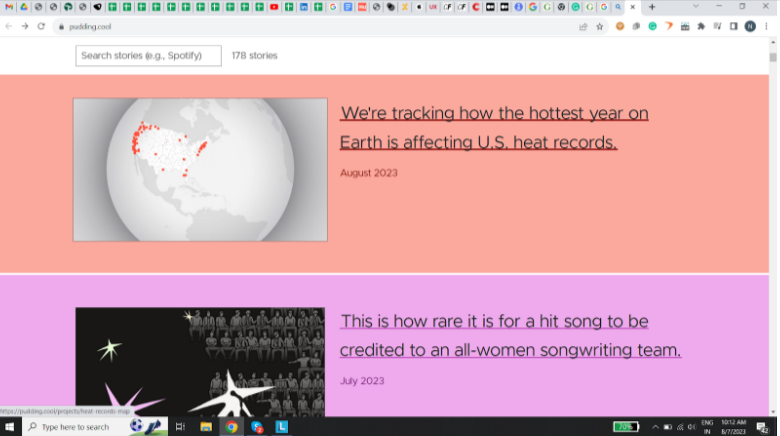Open the volume speaker tray icon

[692, 427]
